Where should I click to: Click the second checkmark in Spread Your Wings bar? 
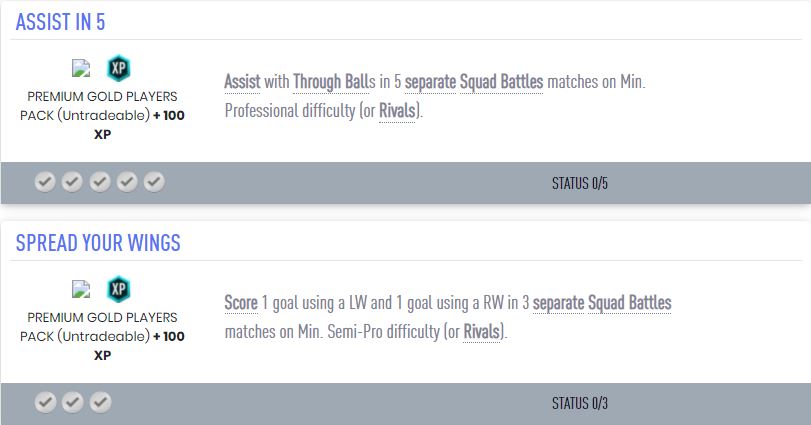(72, 403)
